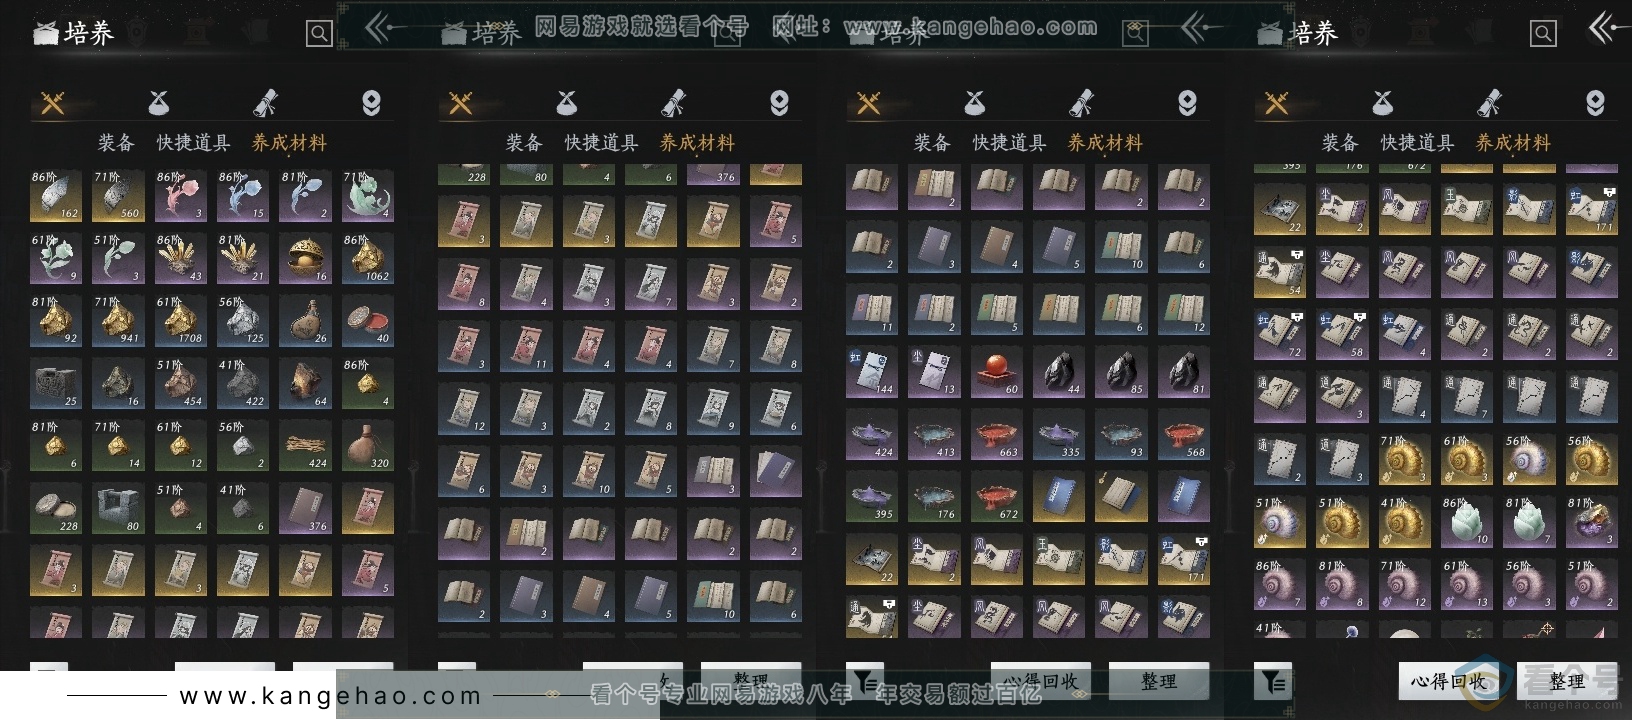Image resolution: width=1632 pixels, height=720 pixels.
Task: Click 整理 button in rightmost panel
Action: pos(1567,681)
